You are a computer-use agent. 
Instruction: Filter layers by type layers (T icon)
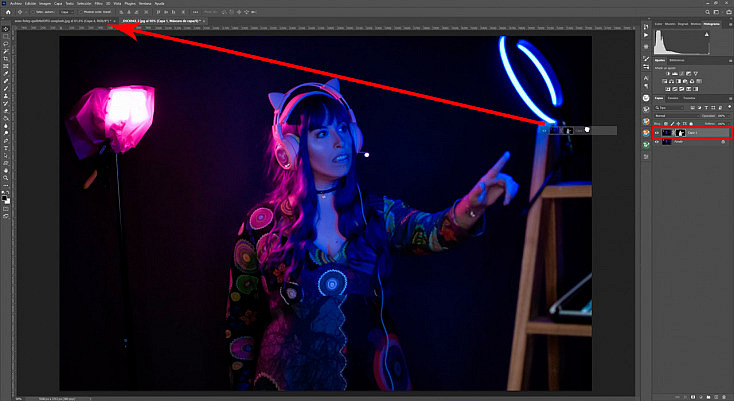coord(706,108)
